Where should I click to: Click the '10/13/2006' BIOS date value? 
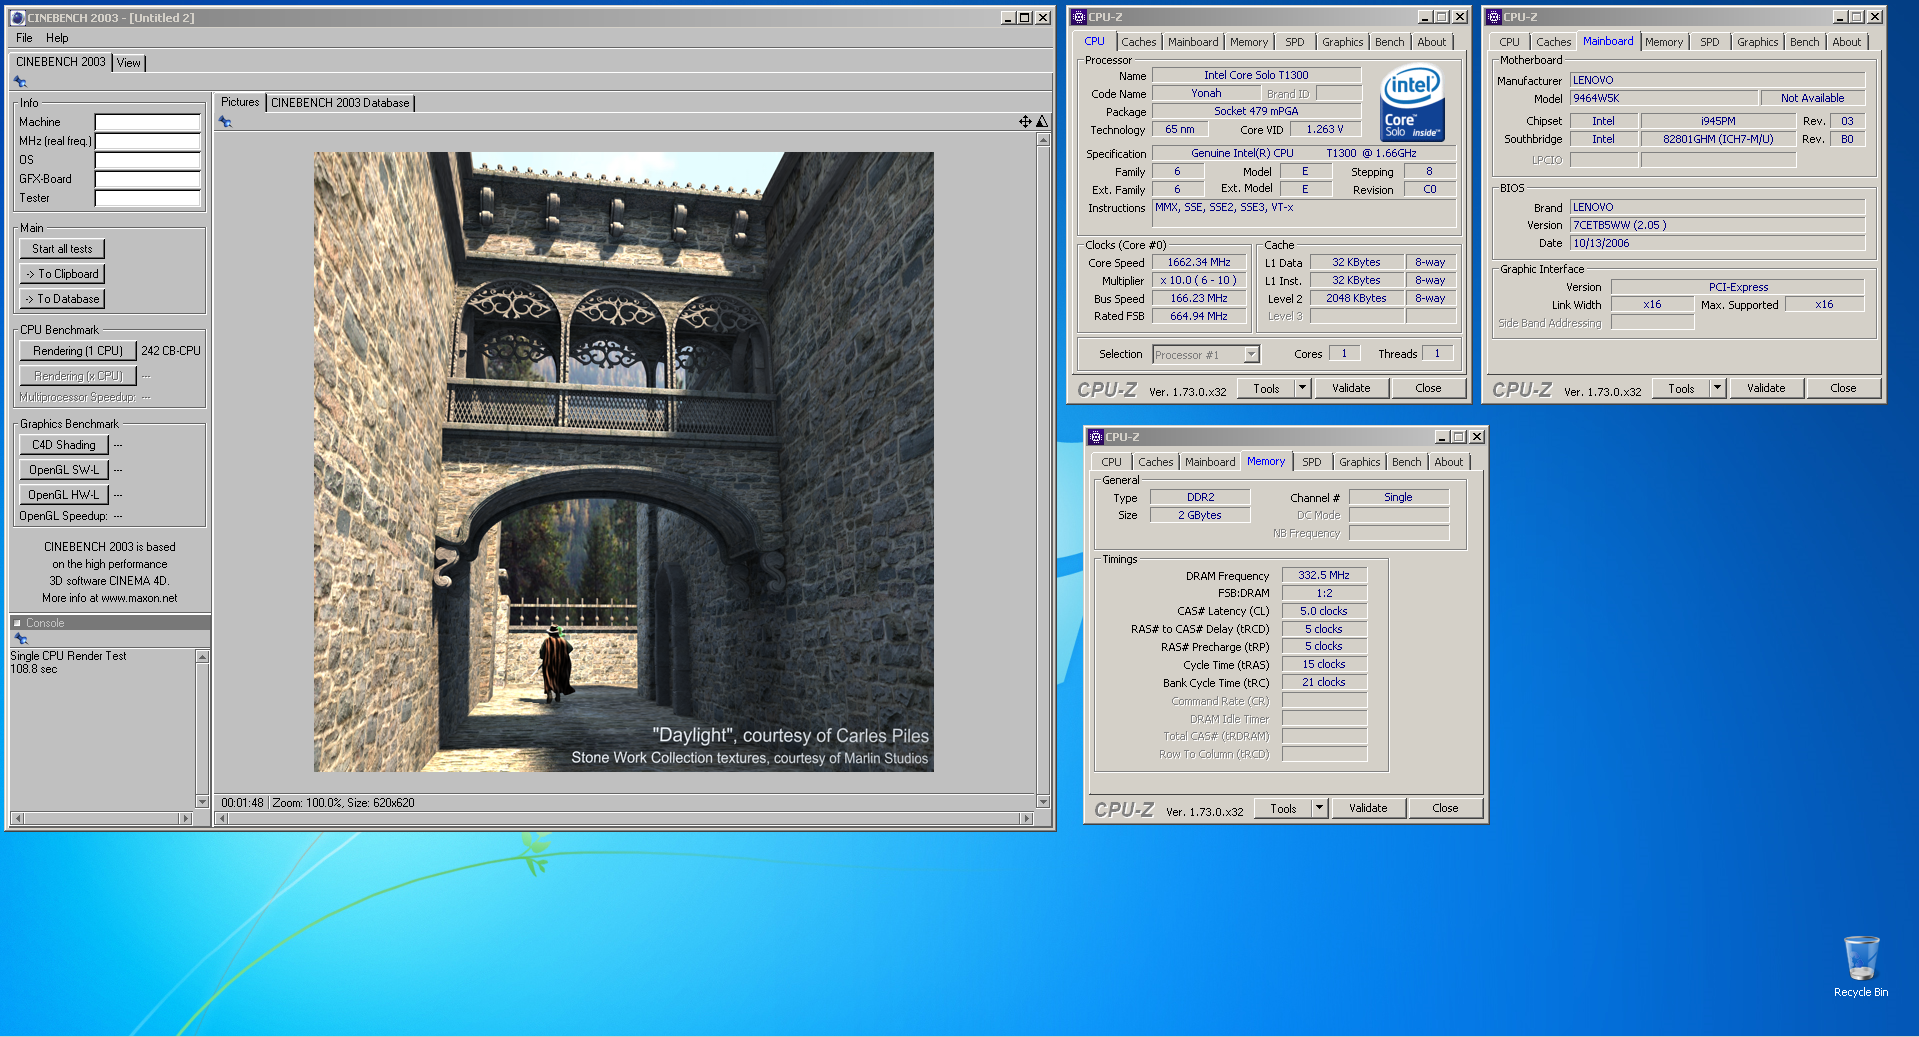[1717, 243]
